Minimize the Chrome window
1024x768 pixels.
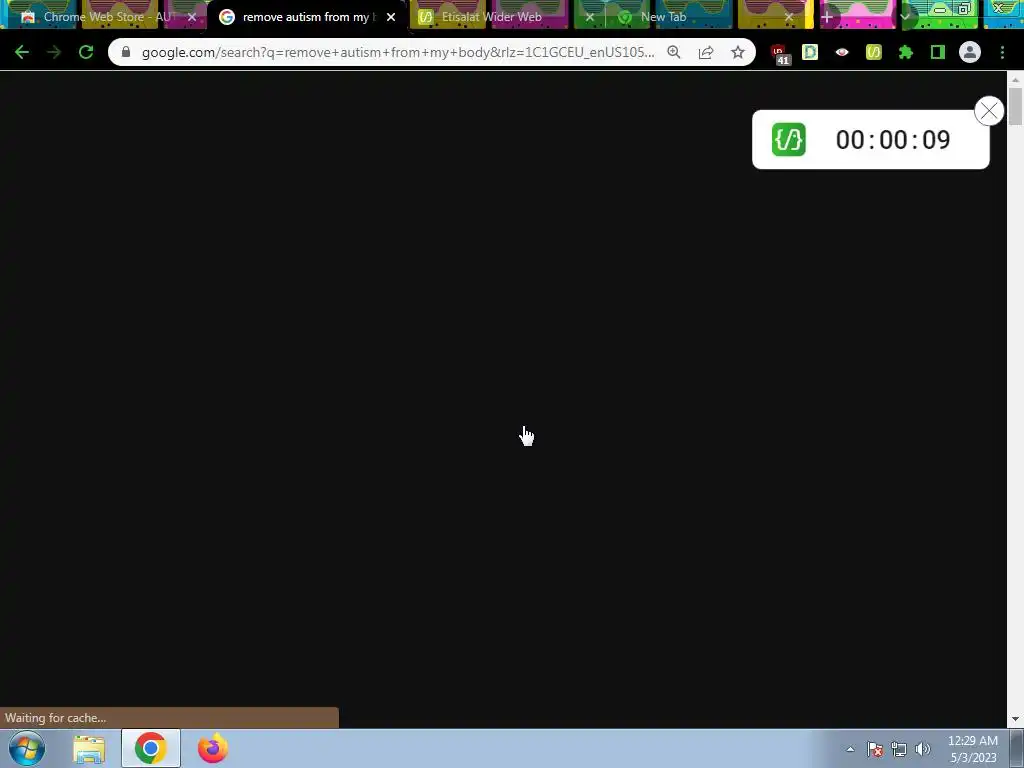coord(939,9)
